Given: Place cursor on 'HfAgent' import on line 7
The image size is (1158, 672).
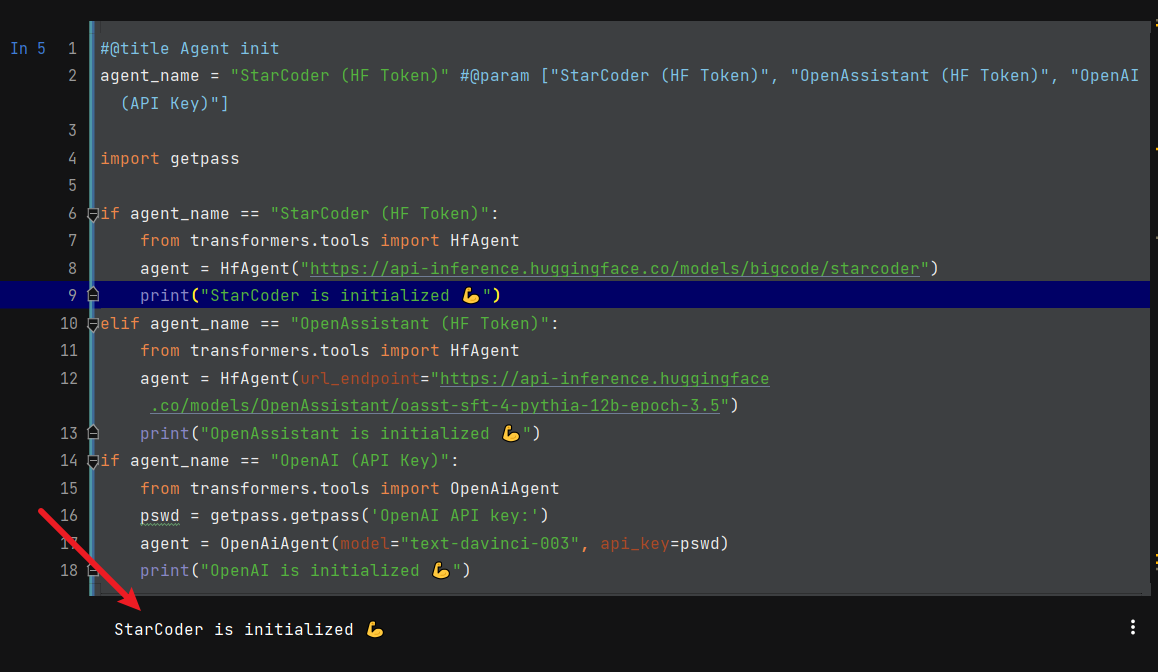Looking at the screenshot, I should (x=484, y=241).
